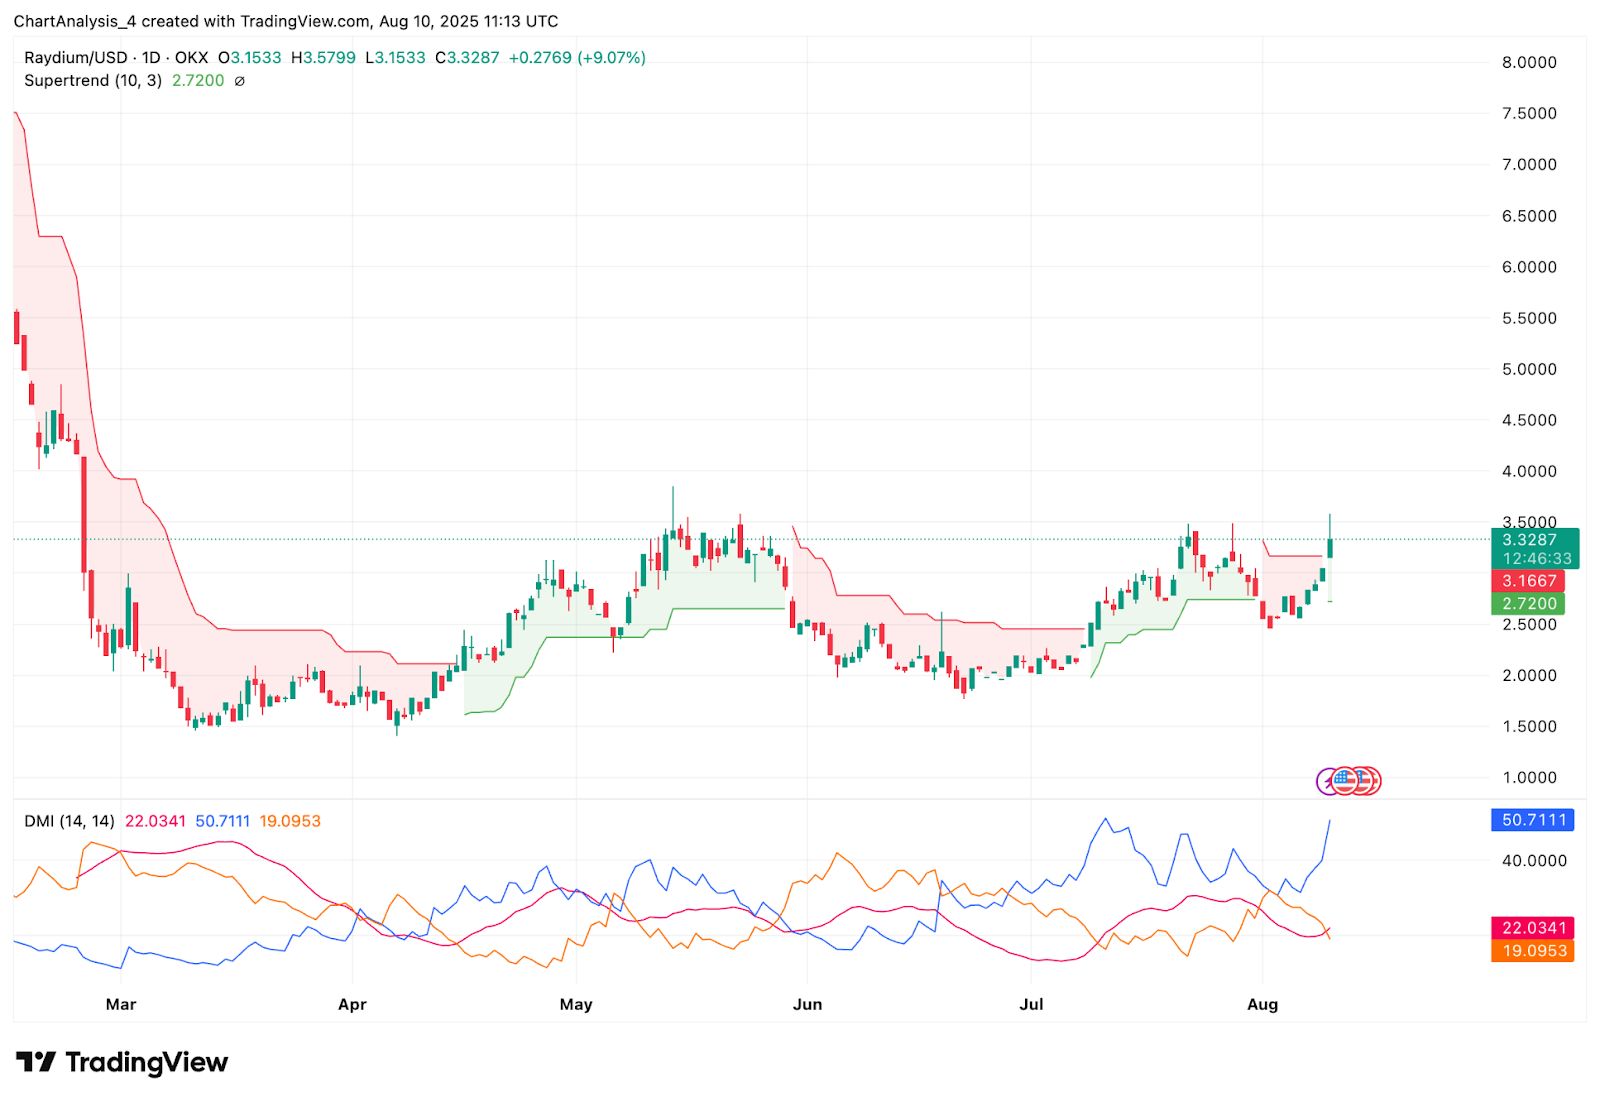Click the TradingView.com attribution text in header

[302, 21]
